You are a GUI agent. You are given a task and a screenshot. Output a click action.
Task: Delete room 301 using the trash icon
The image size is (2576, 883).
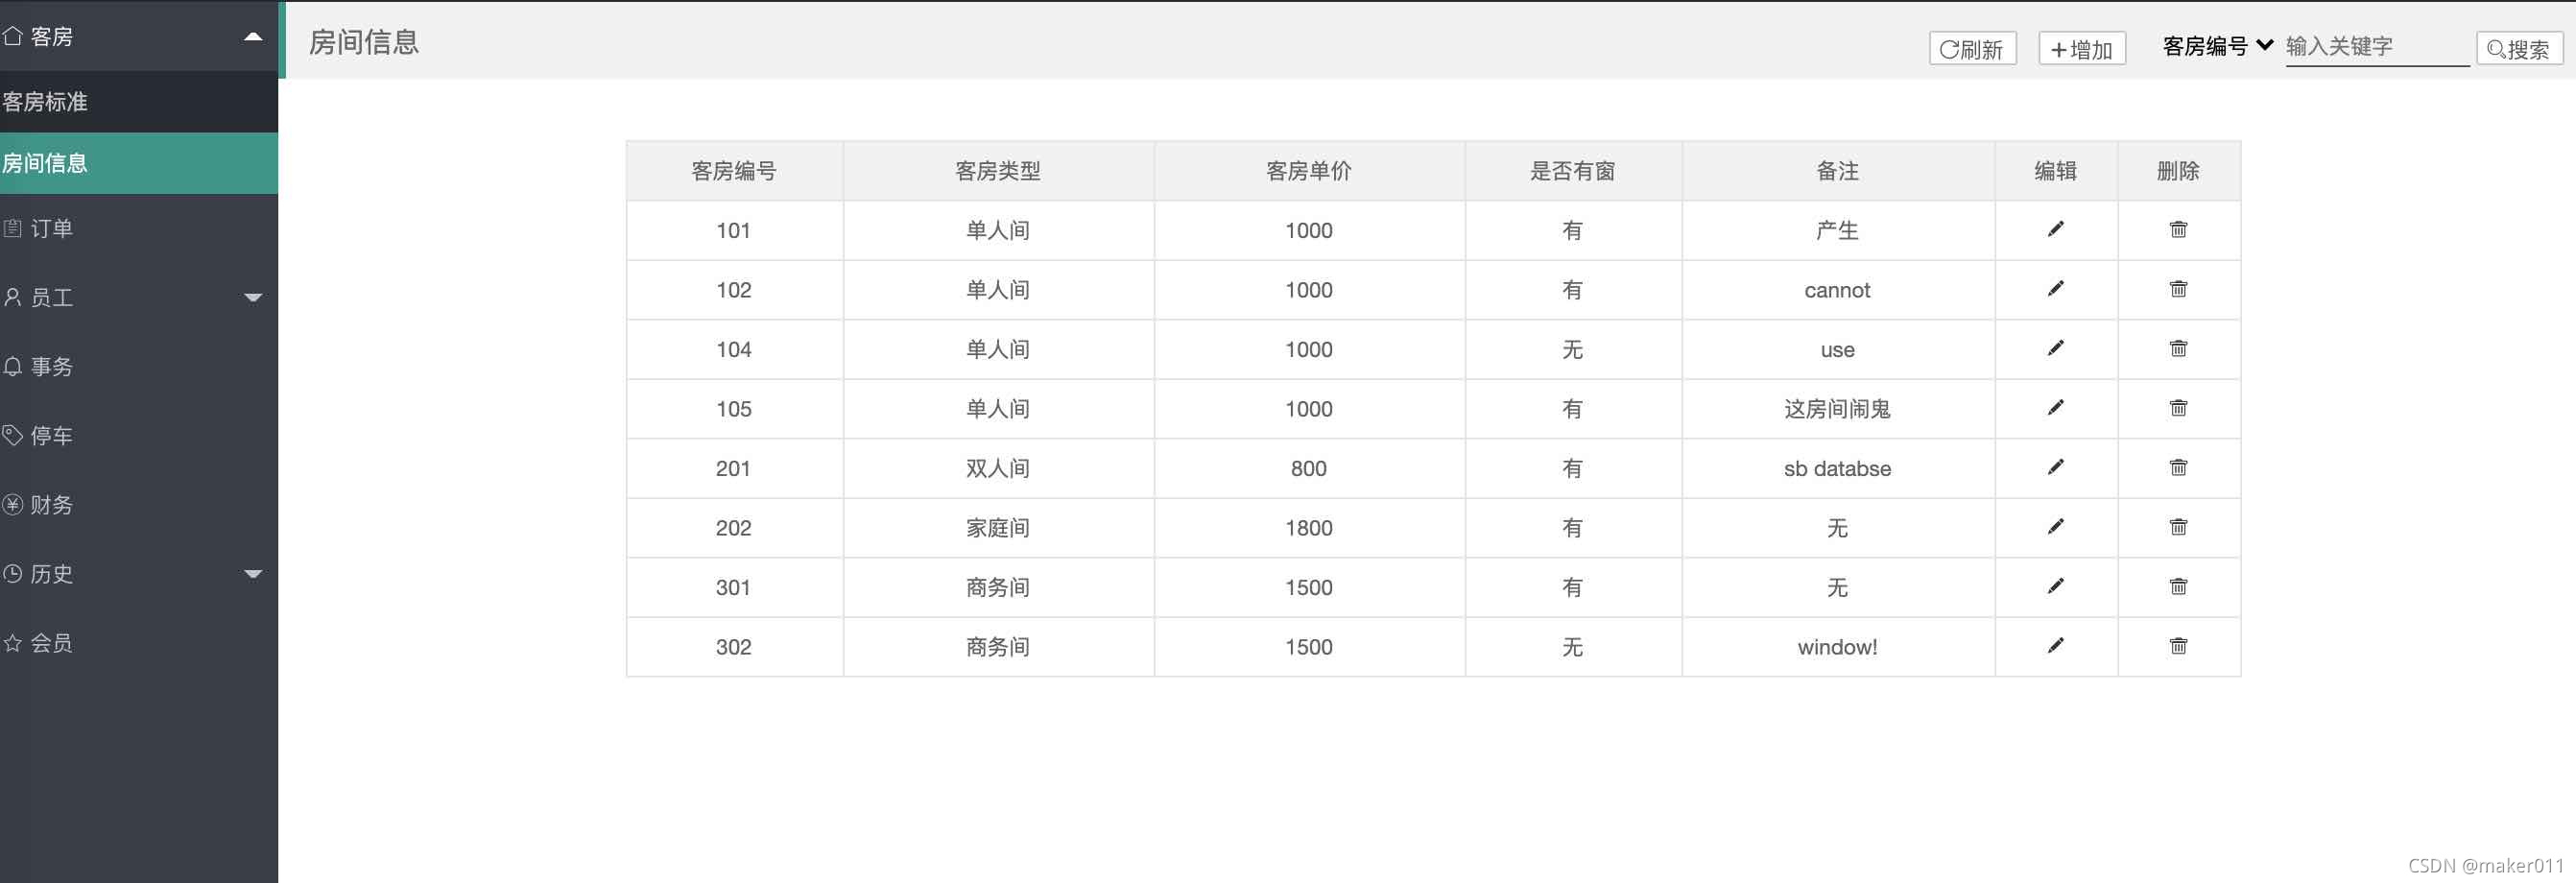click(x=2178, y=586)
